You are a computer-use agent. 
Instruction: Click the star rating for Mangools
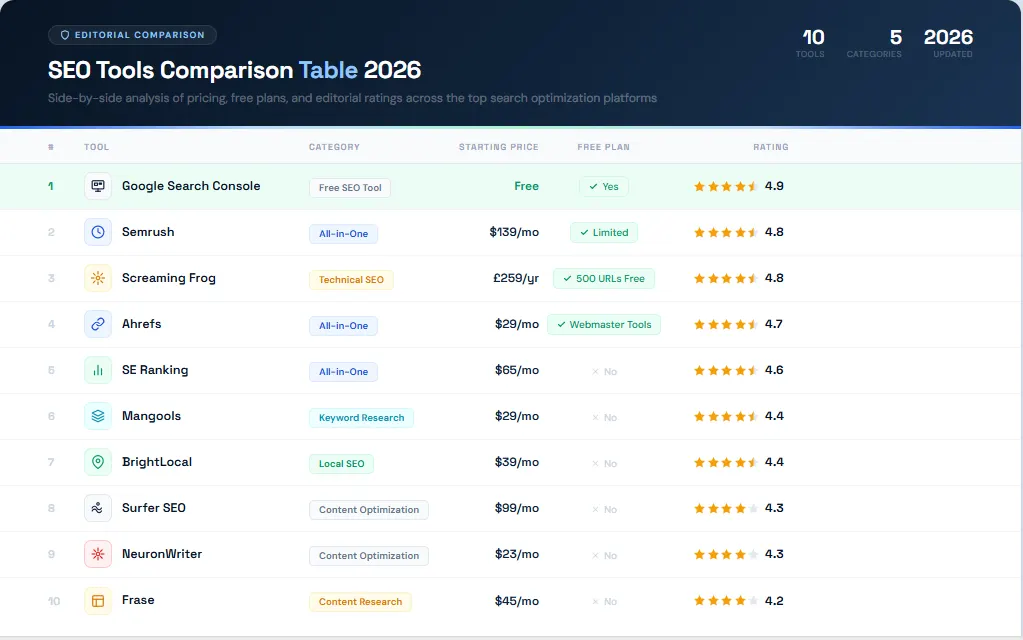click(725, 416)
